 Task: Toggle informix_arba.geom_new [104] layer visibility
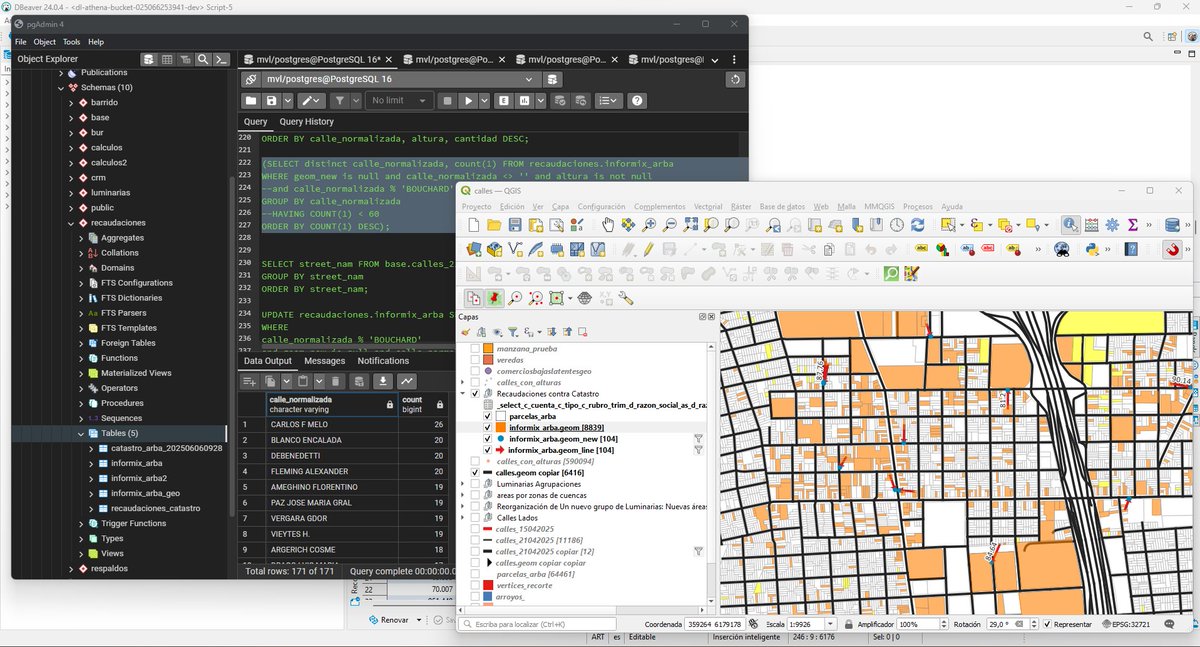488,439
